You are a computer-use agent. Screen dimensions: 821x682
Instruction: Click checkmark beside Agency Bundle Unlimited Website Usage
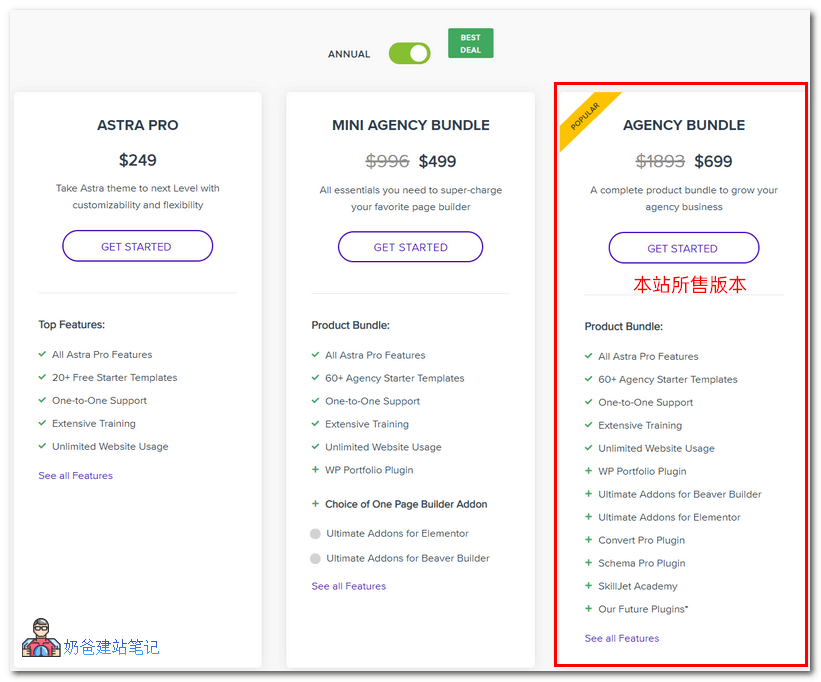589,448
